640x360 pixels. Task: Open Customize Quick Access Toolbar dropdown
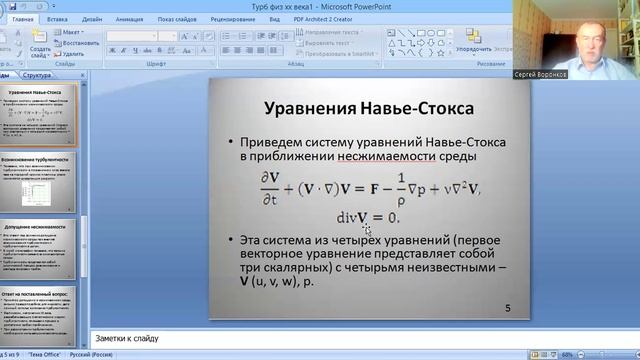53,7
